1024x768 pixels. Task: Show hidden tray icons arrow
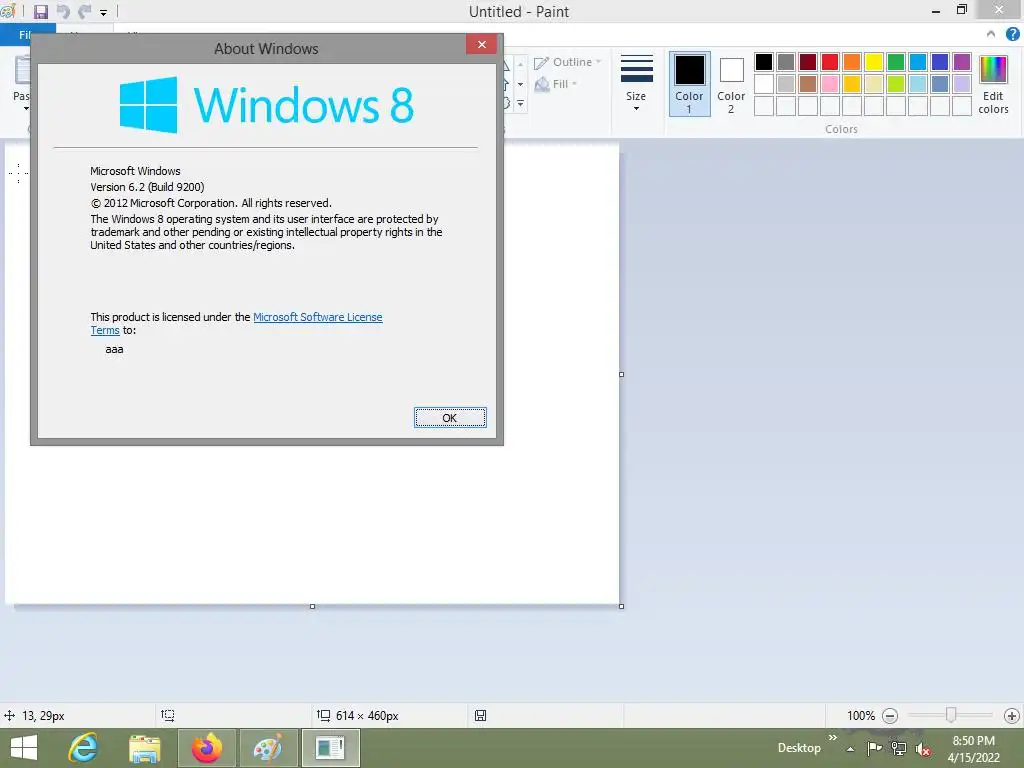pos(850,749)
